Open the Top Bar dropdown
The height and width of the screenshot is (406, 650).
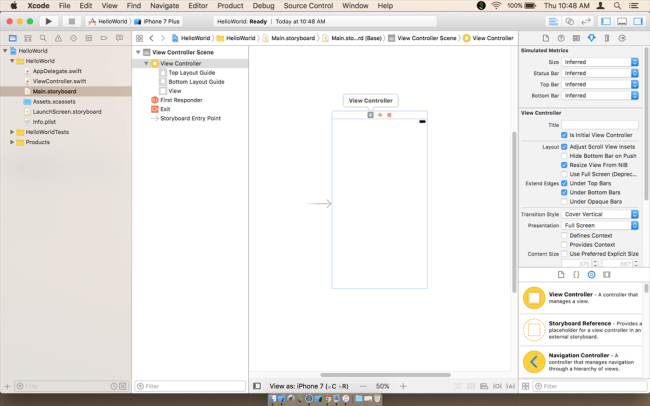[x=600, y=84]
